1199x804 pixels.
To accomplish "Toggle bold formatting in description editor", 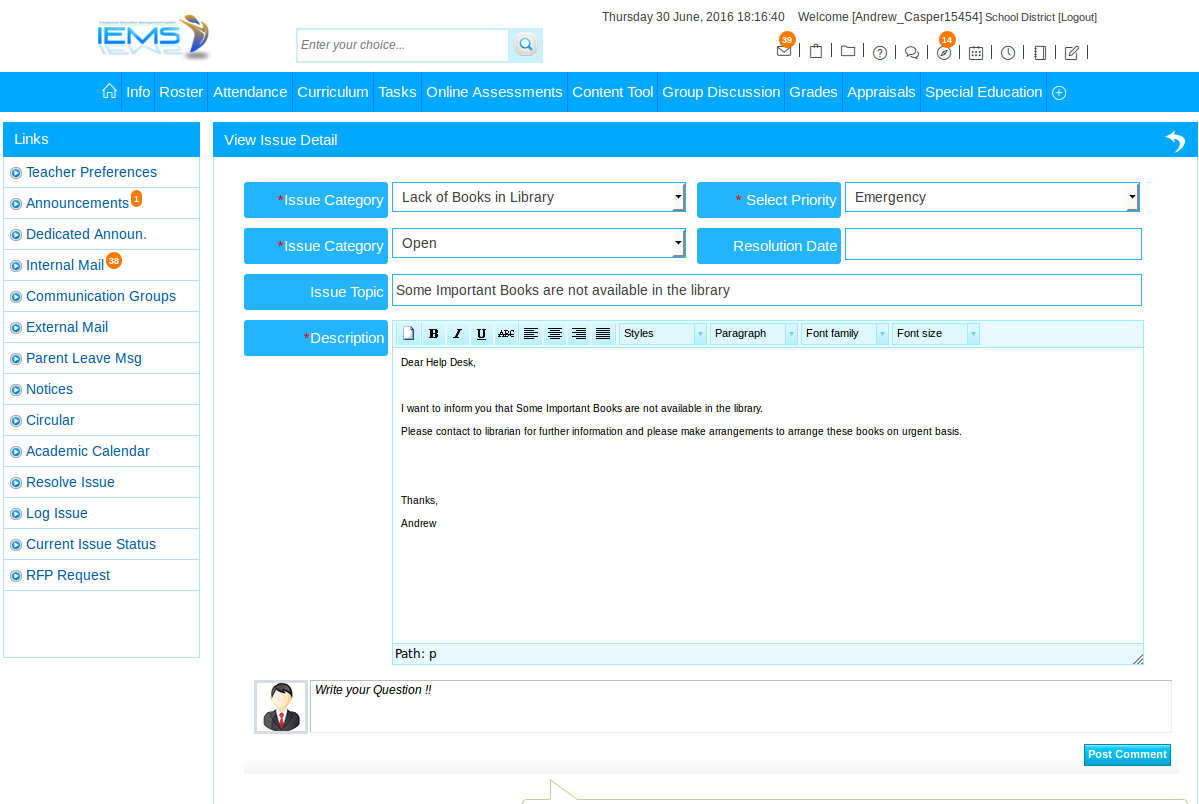I will 433,334.
